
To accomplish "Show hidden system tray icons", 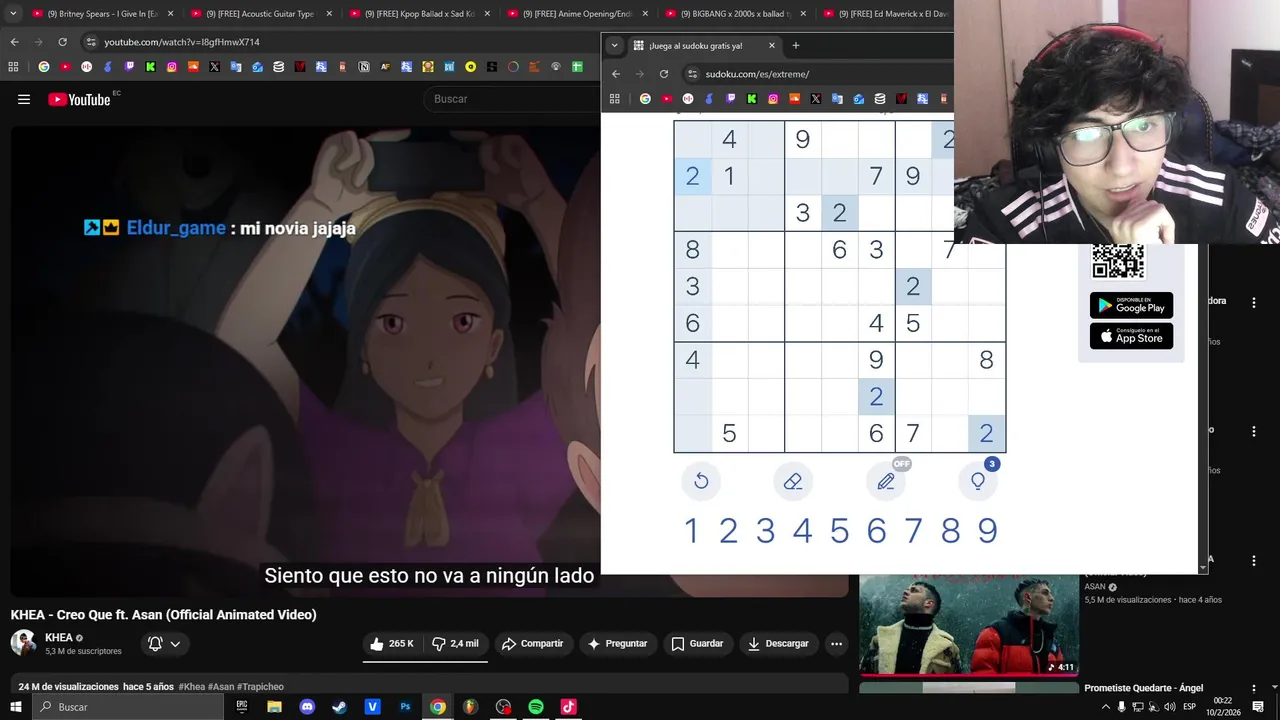I will click(1105, 707).
